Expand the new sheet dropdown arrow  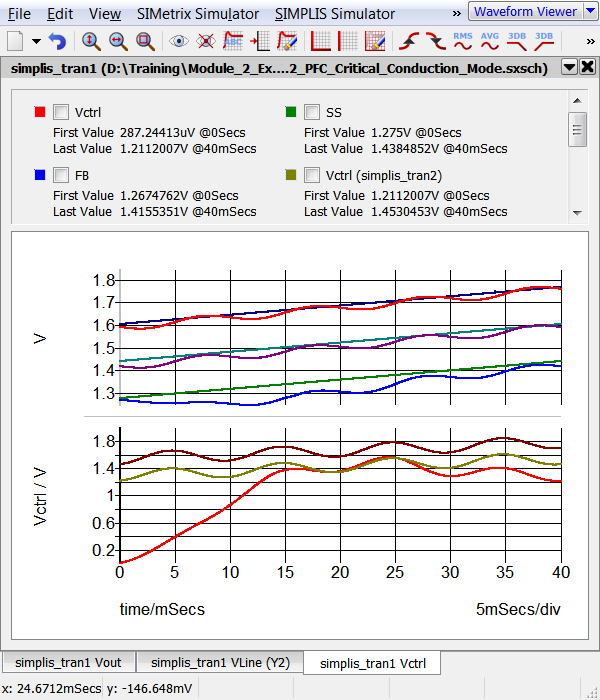coord(37,41)
